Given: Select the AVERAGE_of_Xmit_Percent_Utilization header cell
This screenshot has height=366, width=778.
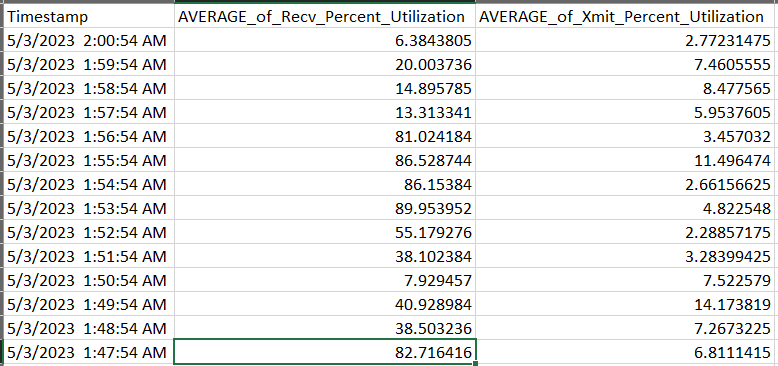Looking at the screenshot, I should tap(627, 16).
